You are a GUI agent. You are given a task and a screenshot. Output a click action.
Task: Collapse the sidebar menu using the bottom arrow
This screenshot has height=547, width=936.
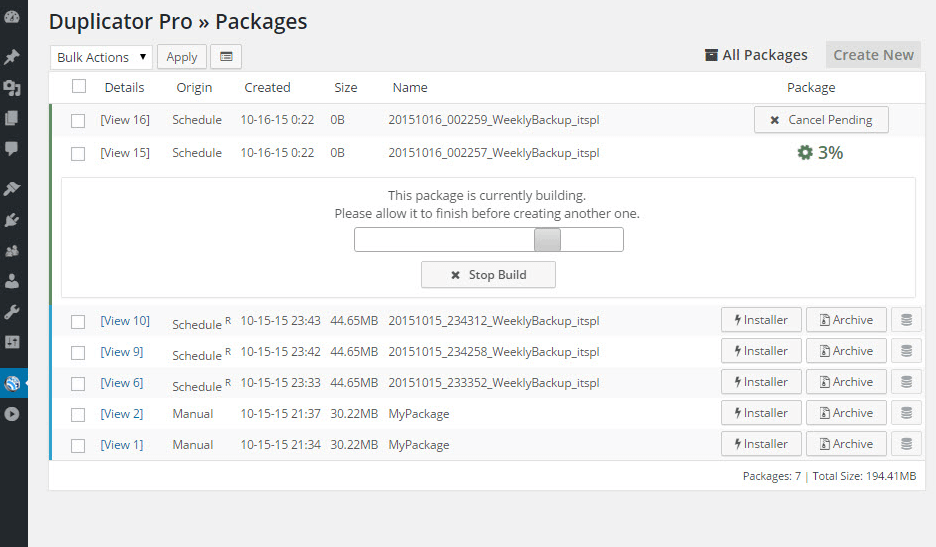pyautogui.click(x=12, y=413)
